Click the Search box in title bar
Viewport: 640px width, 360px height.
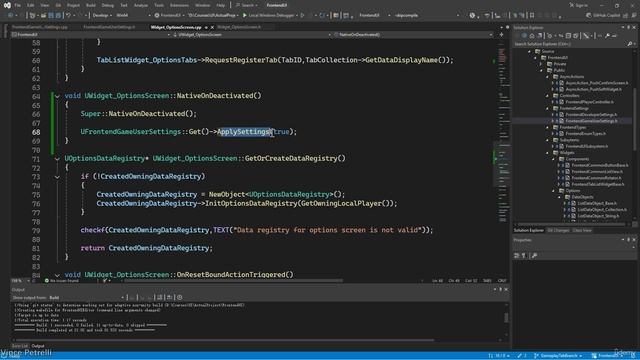(247, 5)
